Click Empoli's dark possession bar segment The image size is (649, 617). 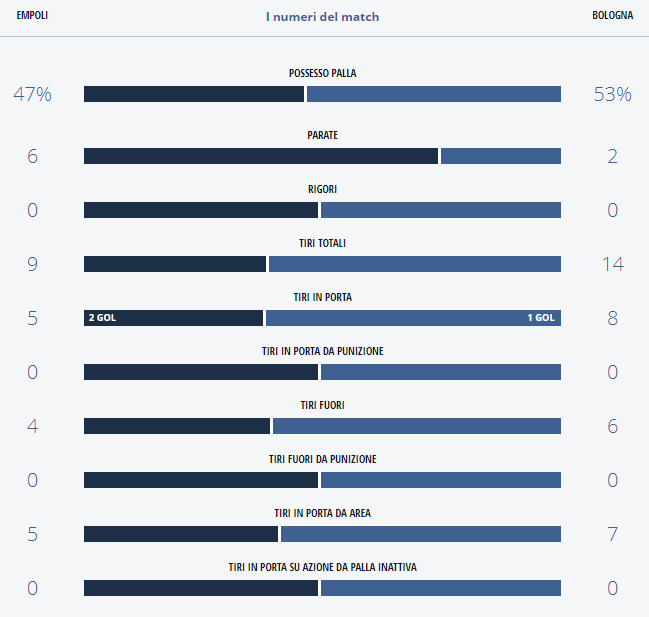coord(193,94)
